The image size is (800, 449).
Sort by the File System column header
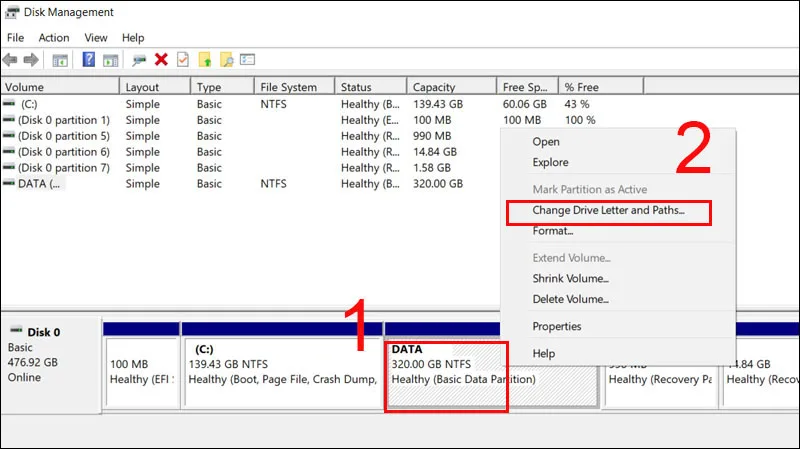click(294, 87)
